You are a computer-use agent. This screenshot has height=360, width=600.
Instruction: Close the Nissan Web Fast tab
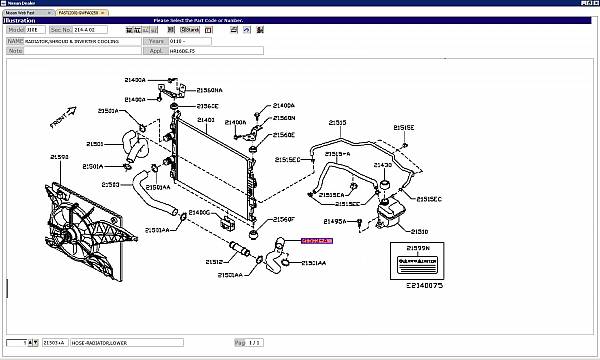tap(49, 13)
